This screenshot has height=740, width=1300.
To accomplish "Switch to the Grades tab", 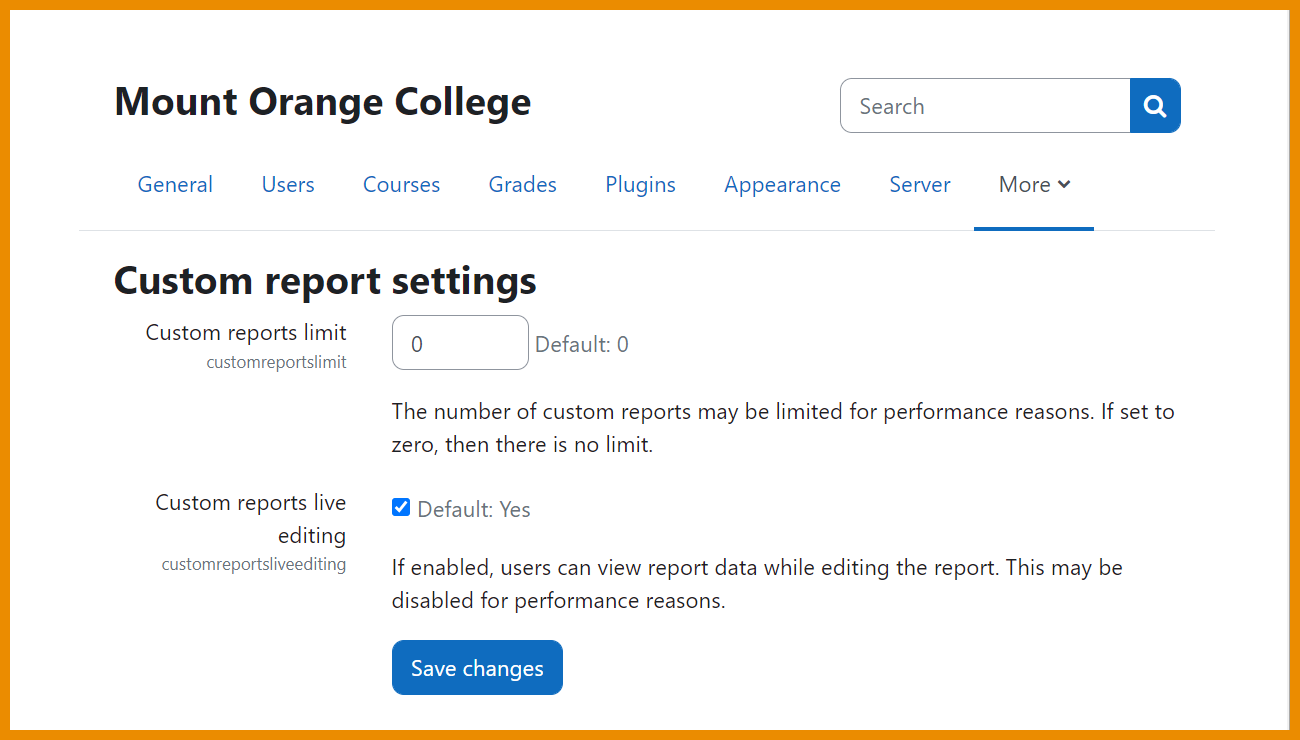I will pyautogui.click(x=522, y=184).
